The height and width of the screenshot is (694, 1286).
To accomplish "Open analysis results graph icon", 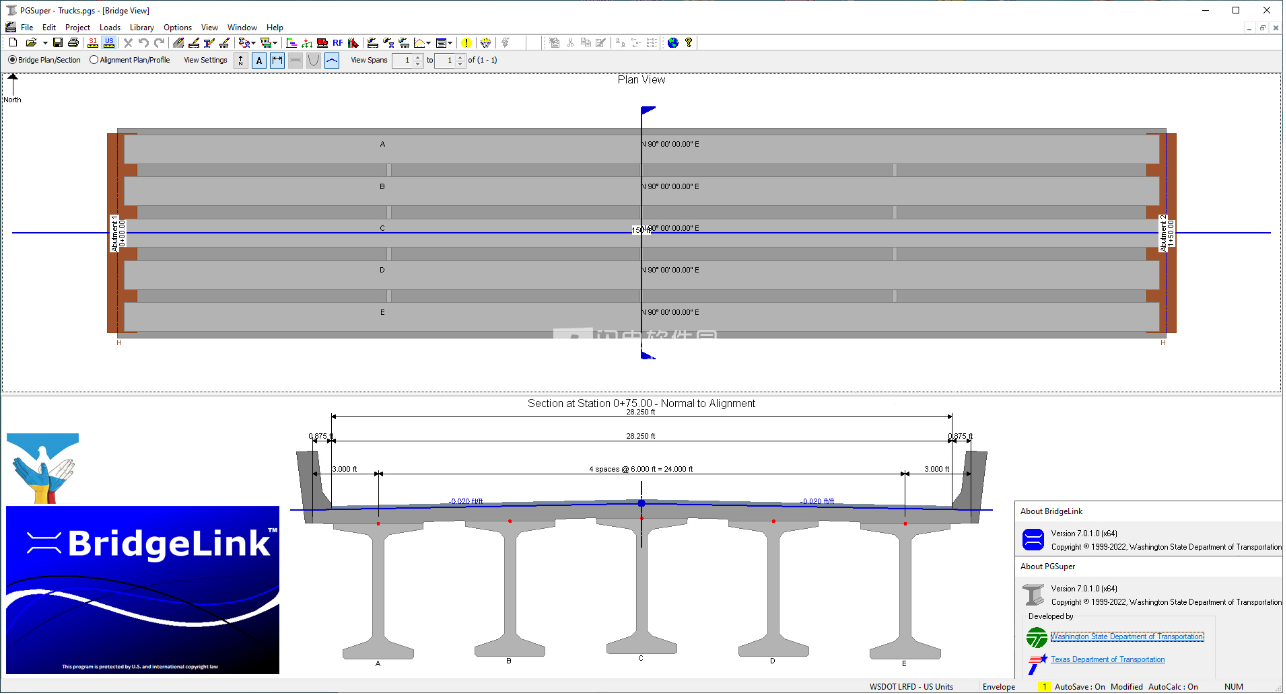I will [x=418, y=43].
